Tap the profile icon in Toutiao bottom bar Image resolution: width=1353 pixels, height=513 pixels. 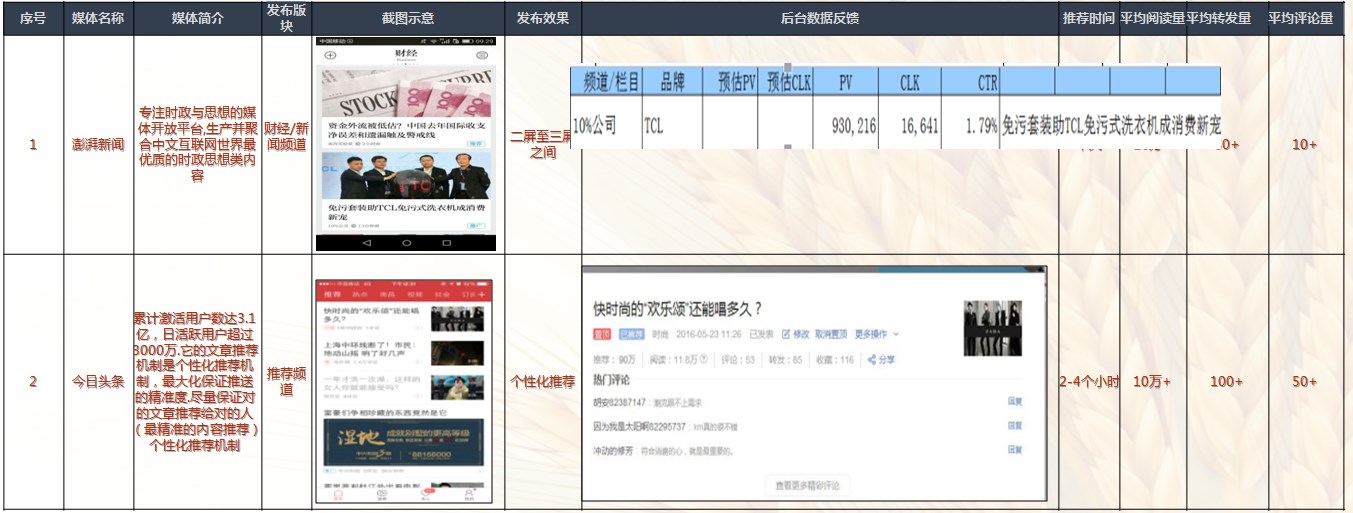[468, 494]
